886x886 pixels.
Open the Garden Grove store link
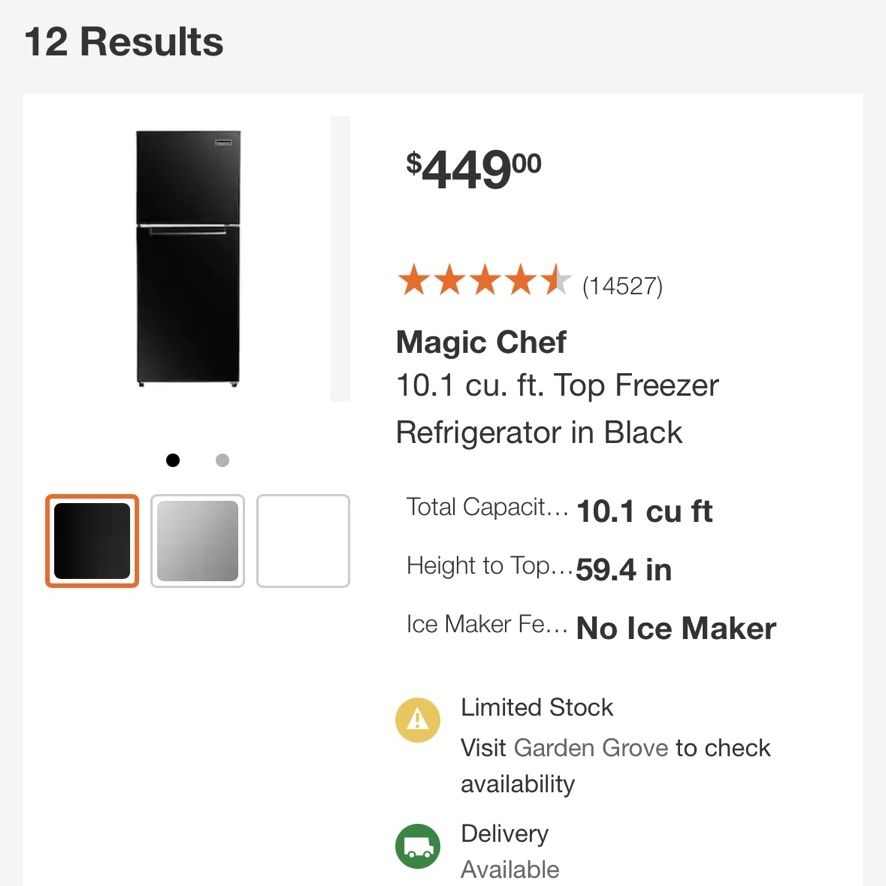pyautogui.click(x=591, y=748)
